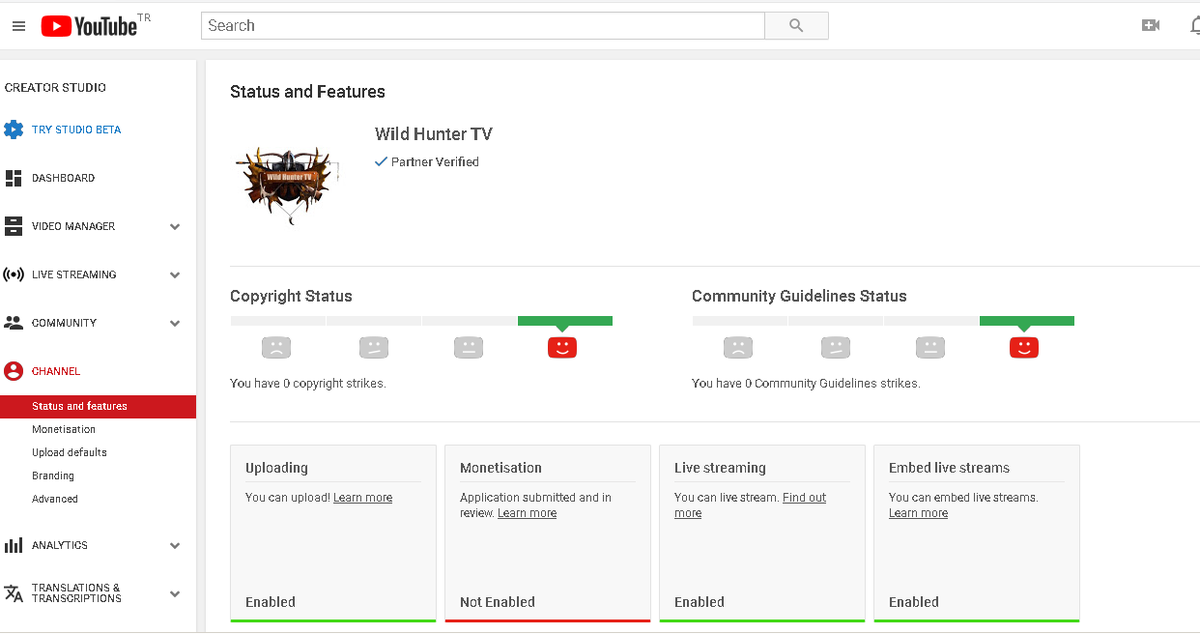Click the Analytics bar chart icon
The image size is (1200, 634).
(x=13, y=545)
